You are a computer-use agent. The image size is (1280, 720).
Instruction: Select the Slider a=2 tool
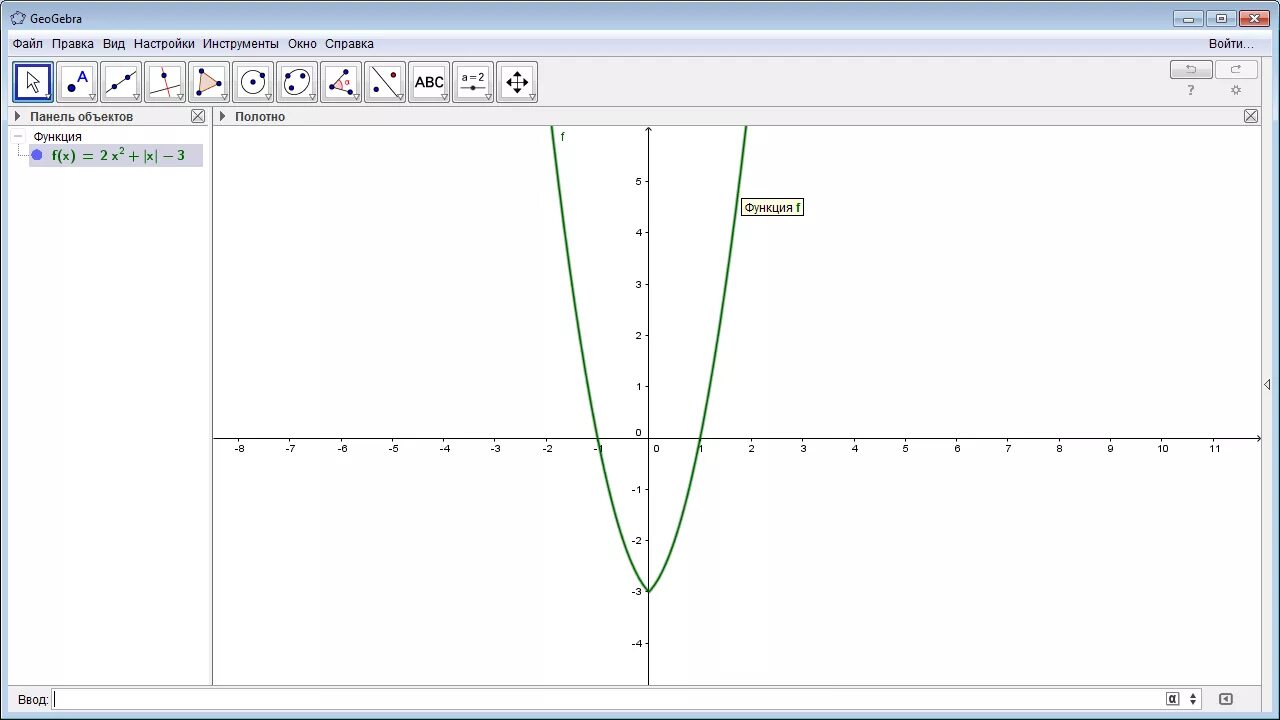pos(473,82)
